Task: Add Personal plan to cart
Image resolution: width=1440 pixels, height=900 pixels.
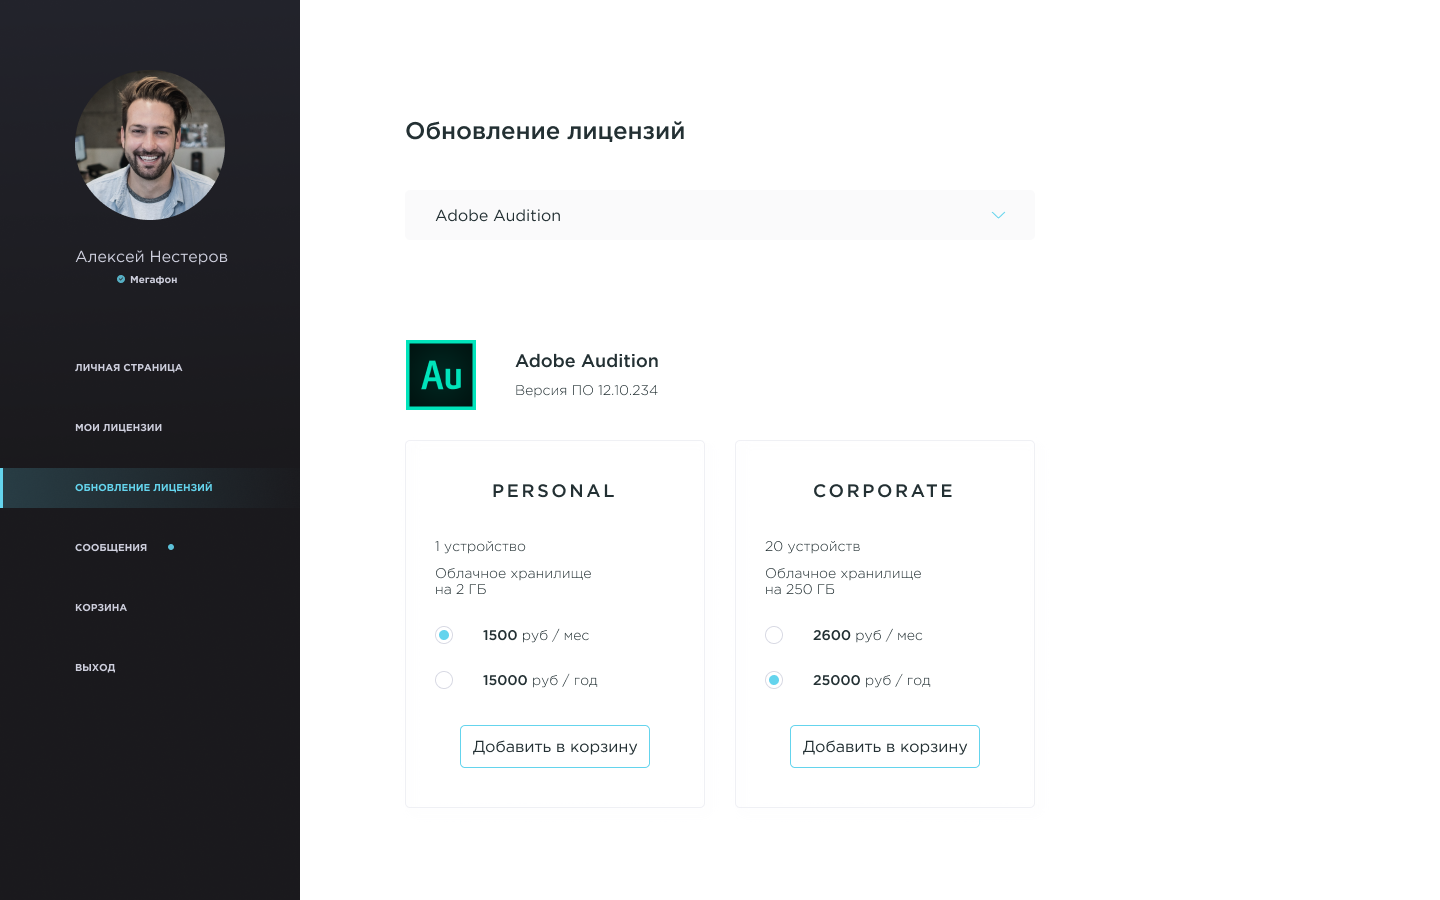Action: (555, 747)
